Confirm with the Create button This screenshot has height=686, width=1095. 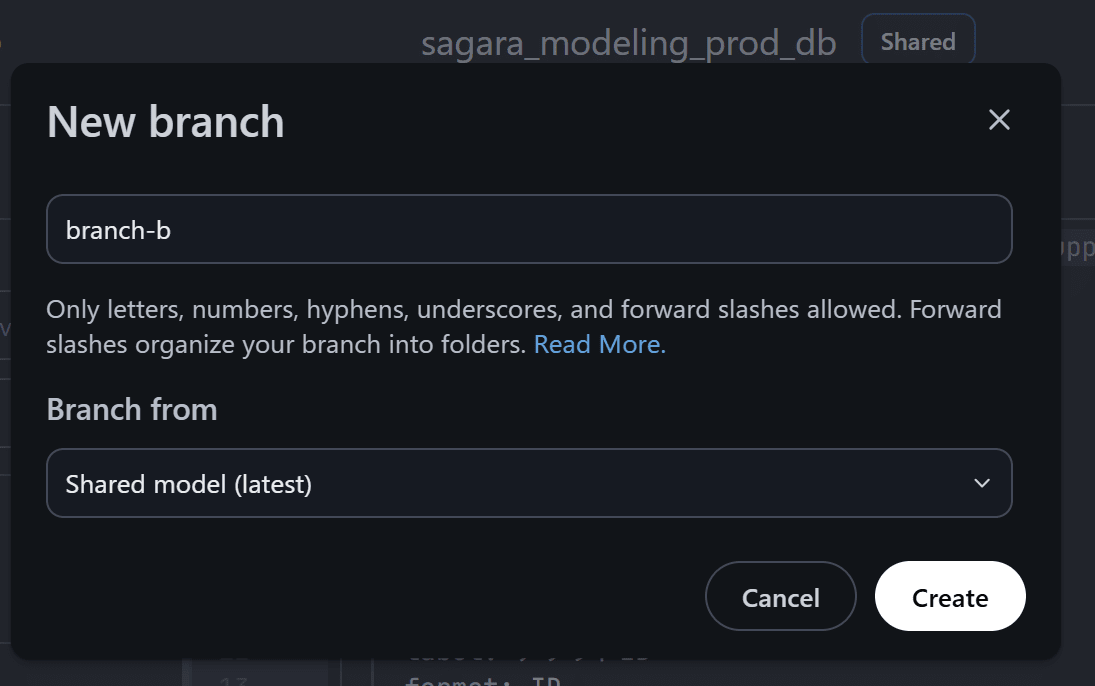click(x=949, y=598)
